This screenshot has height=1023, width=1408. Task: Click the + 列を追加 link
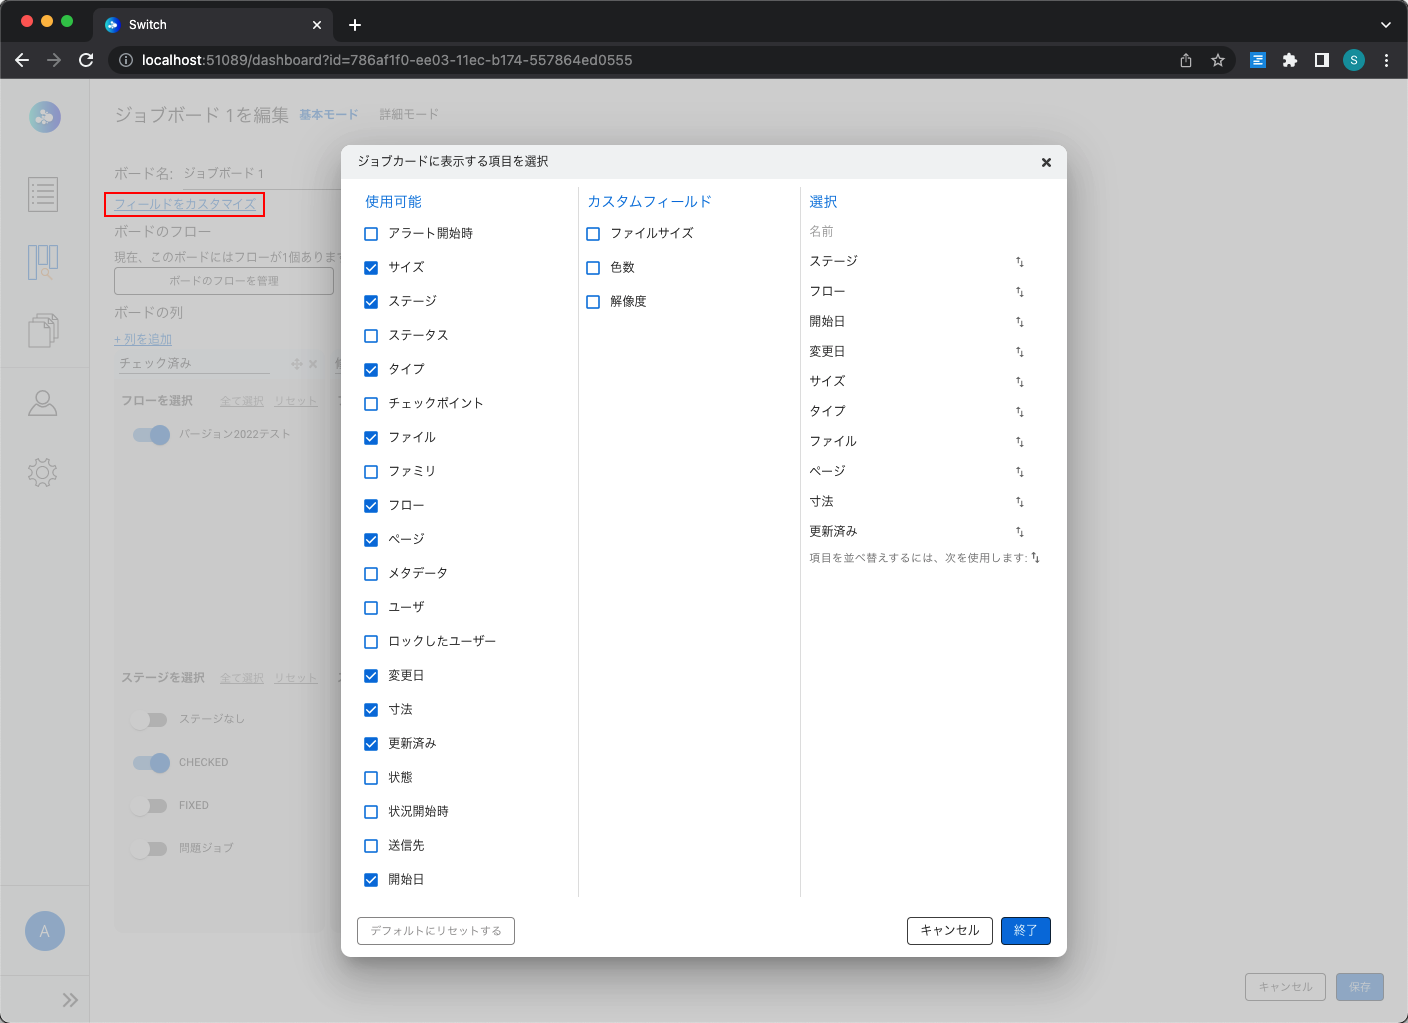point(143,340)
